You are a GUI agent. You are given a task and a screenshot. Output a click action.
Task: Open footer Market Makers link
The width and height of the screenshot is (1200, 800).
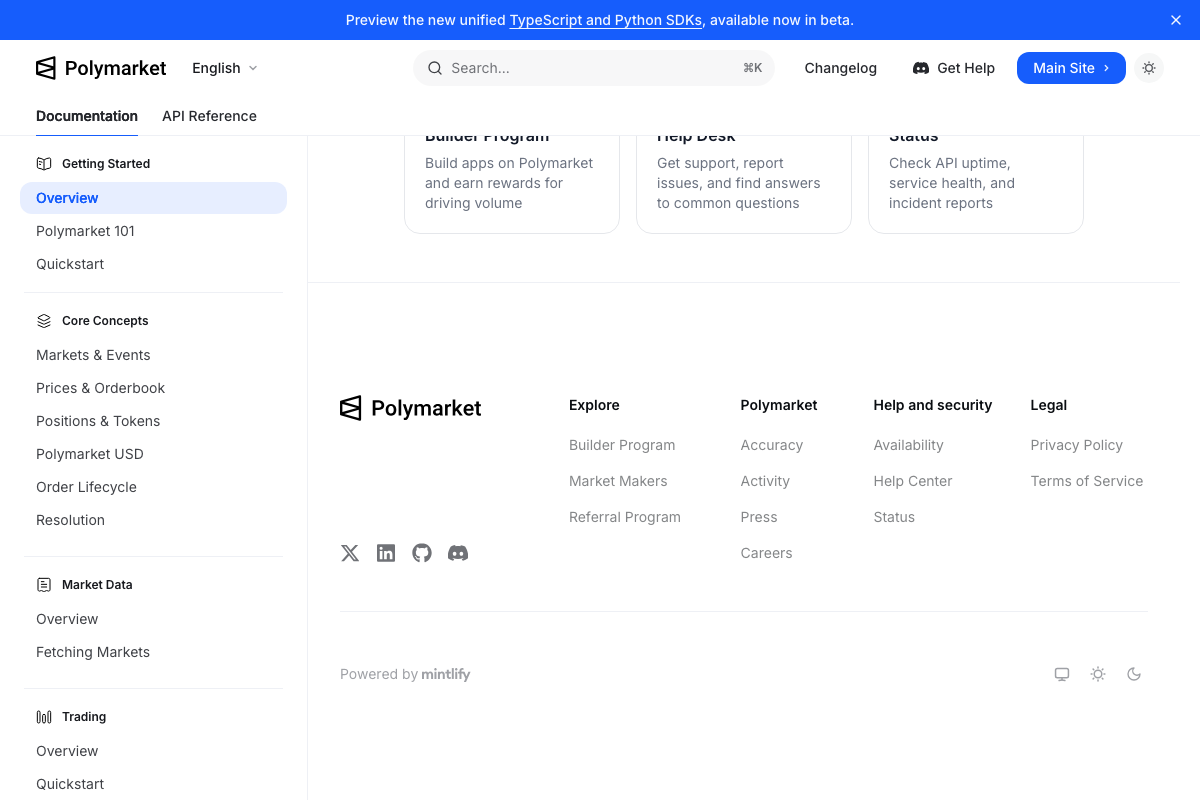point(618,481)
